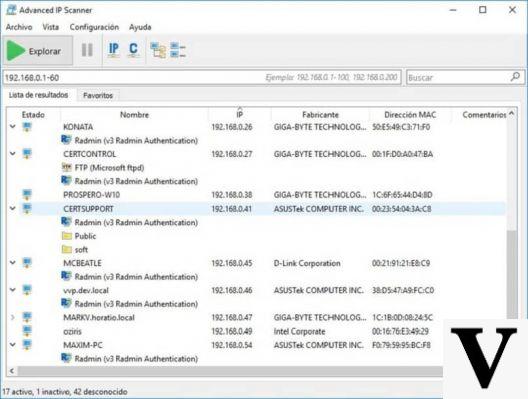Click IP address 192.168.0.41

click(231, 209)
